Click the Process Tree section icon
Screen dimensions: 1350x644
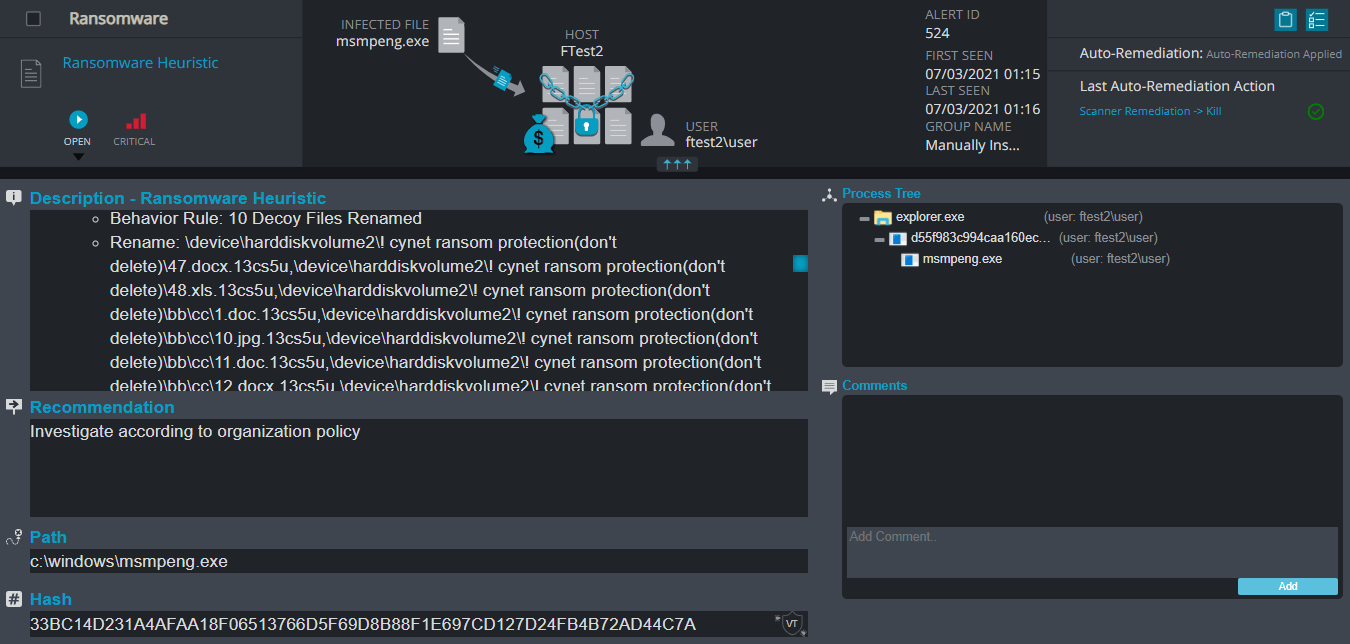click(828, 195)
